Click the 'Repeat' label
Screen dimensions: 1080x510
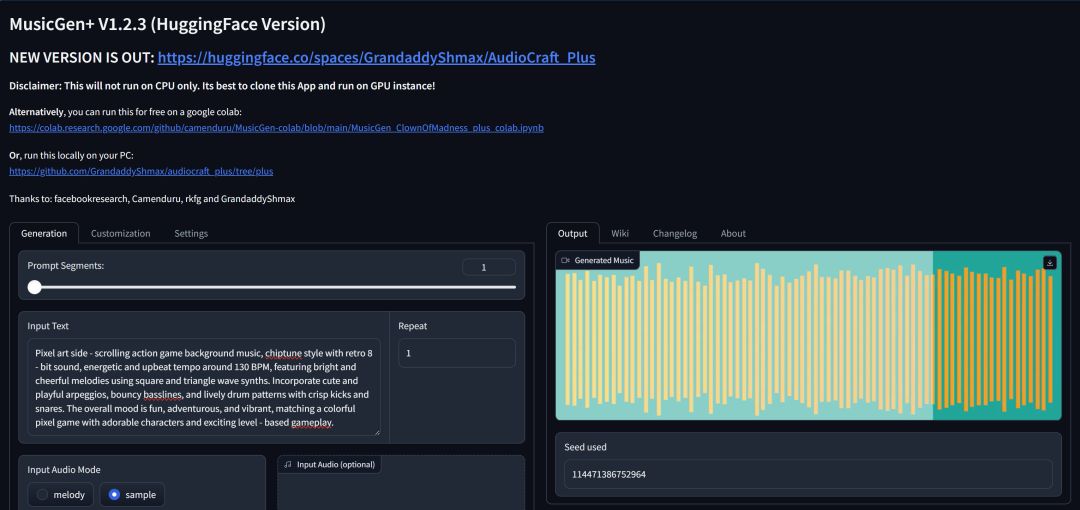(x=413, y=326)
